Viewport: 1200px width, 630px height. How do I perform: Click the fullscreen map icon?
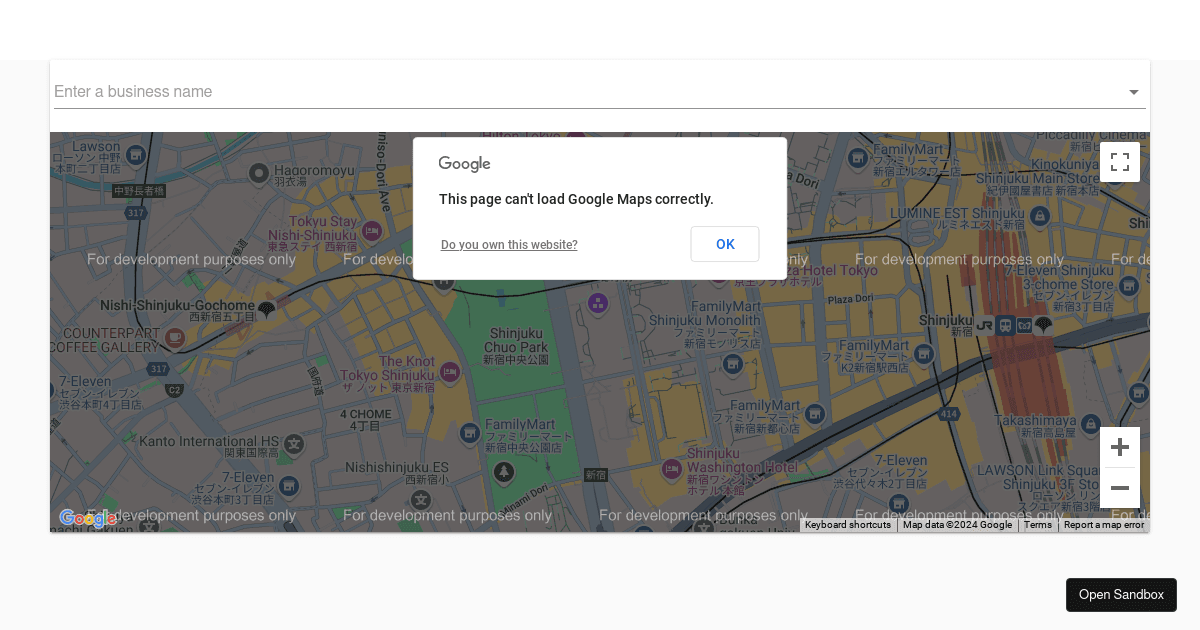[1120, 162]
